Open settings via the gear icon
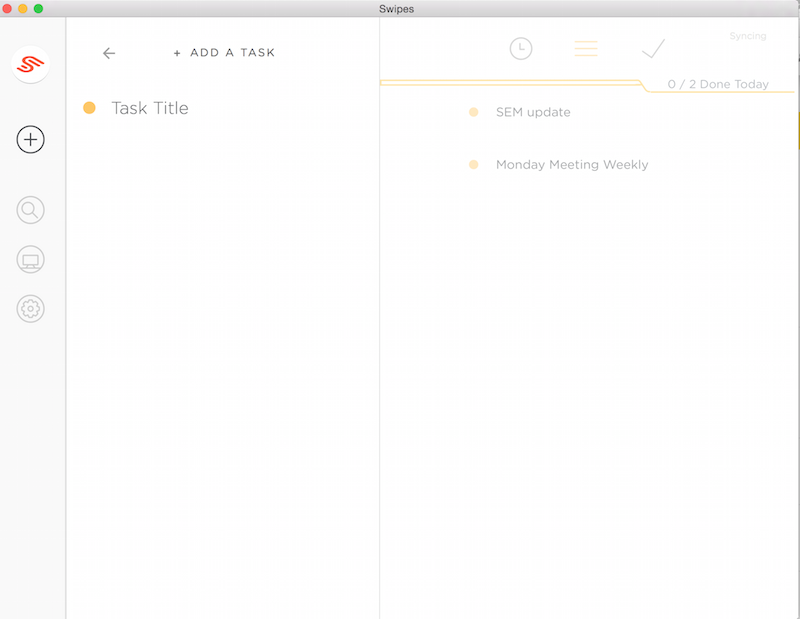The image size is (800, 619). (x=31, y=309)
